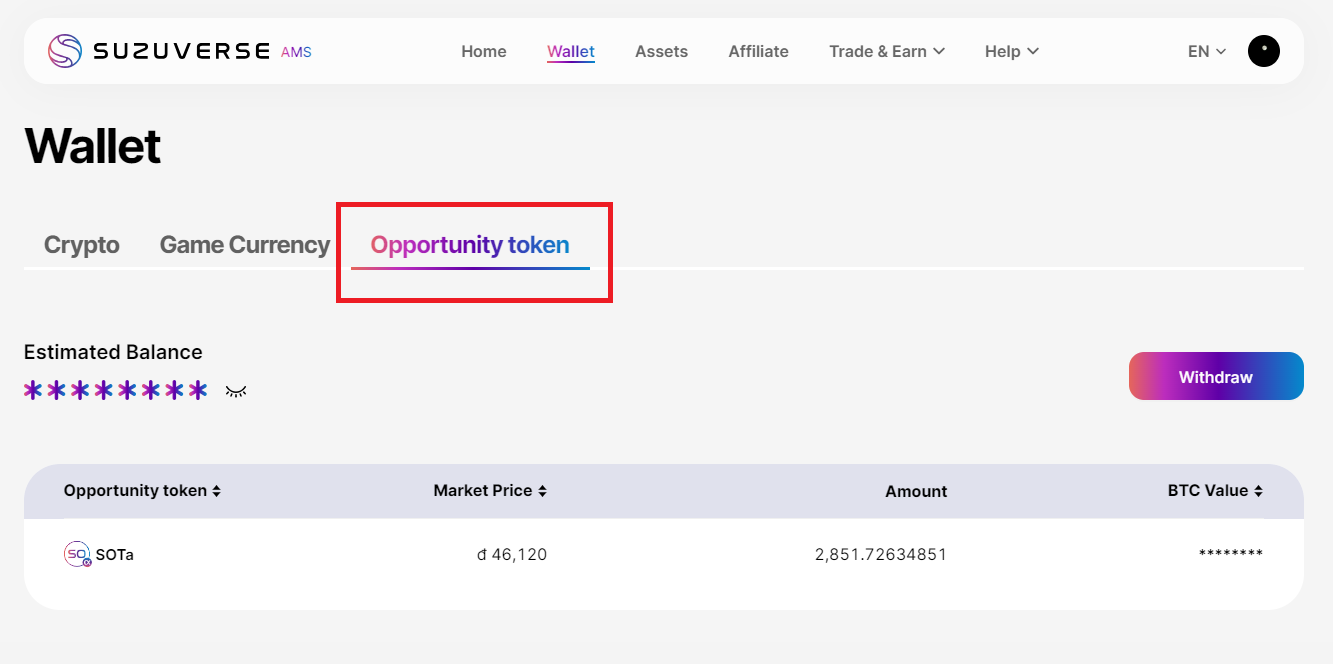Expand the Trade & Earn menu
The width and height of the screenshot is (1333, 664).
(x=886, y=51)
